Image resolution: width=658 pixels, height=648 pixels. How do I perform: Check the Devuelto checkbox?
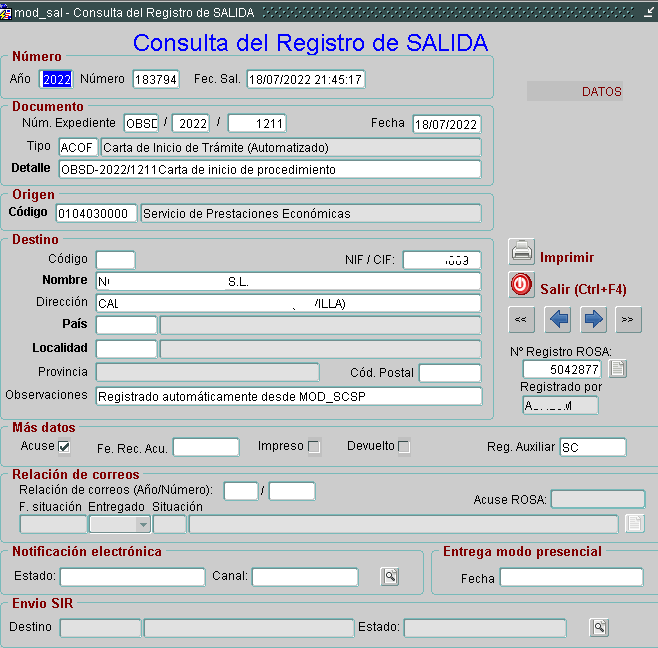(404, 447)
